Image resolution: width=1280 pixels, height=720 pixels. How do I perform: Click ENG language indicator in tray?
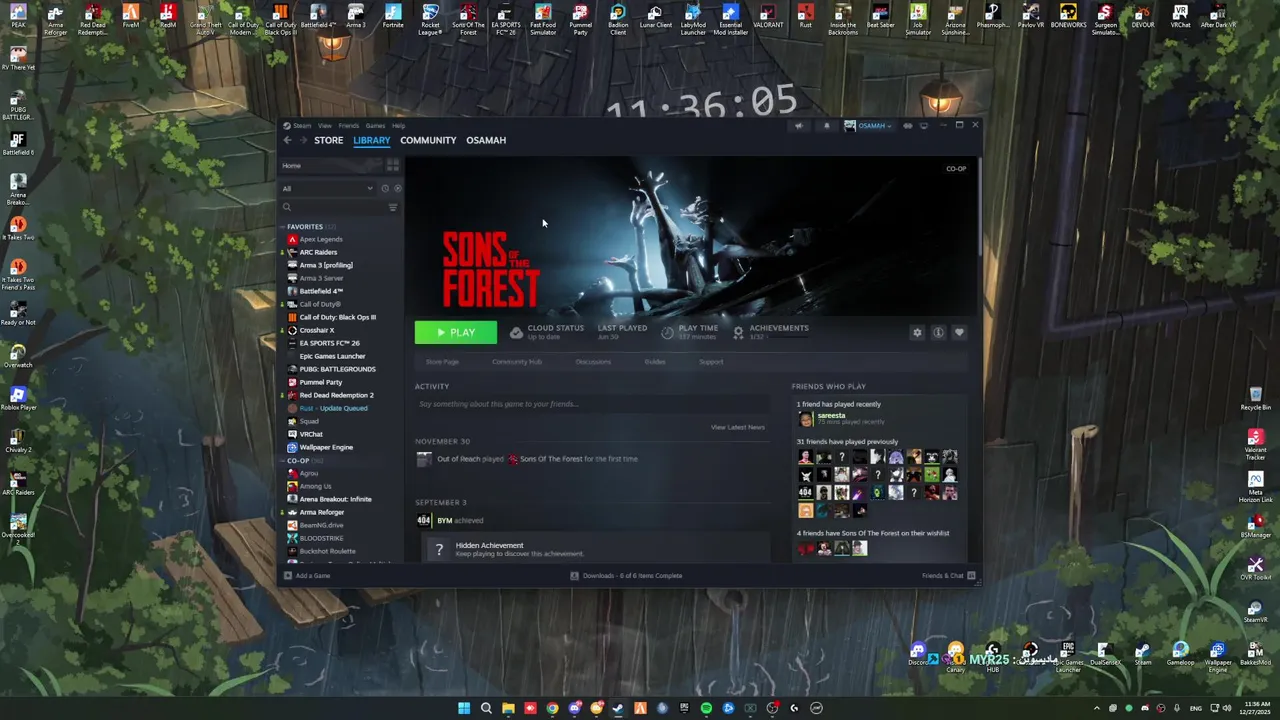tap(1195, 708)
